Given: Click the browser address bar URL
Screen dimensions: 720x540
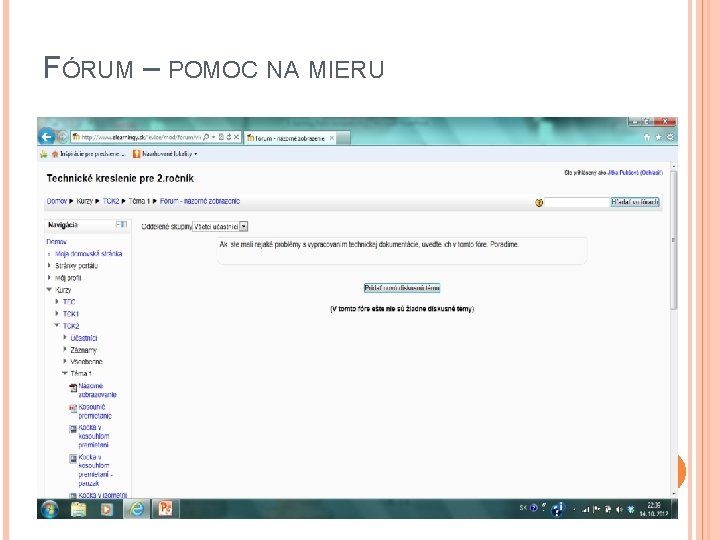Looking at the screenshot, I should (x=141, y=137).
